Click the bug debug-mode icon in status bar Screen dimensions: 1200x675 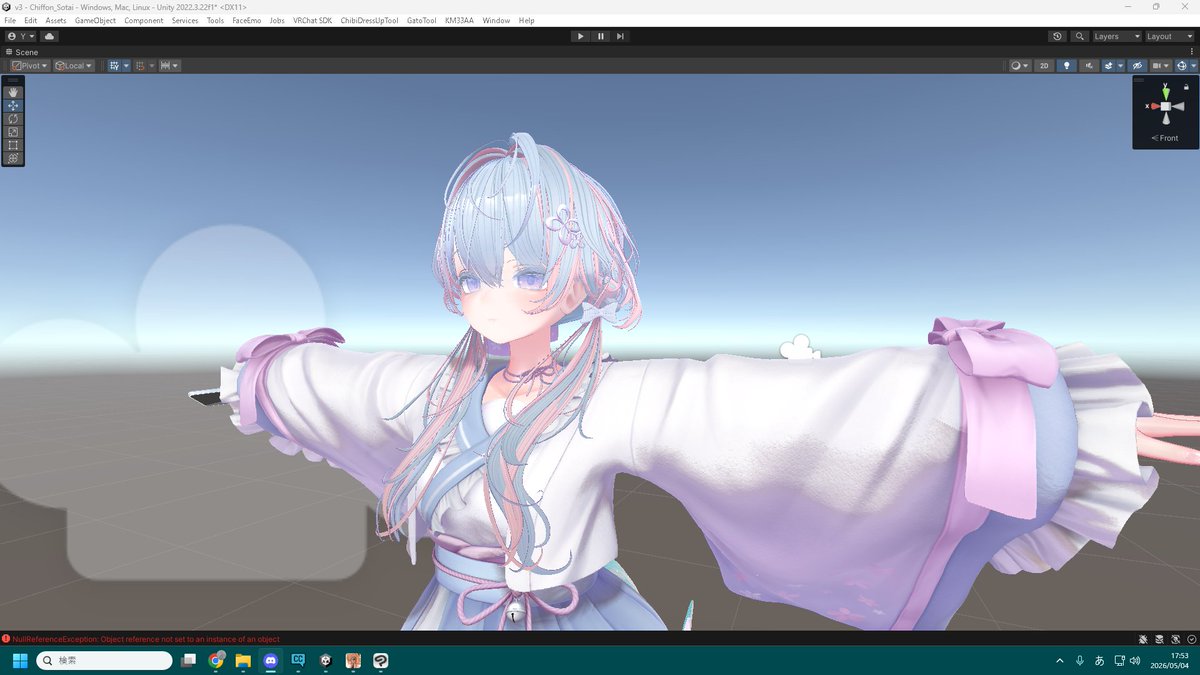pos(1143,638)
